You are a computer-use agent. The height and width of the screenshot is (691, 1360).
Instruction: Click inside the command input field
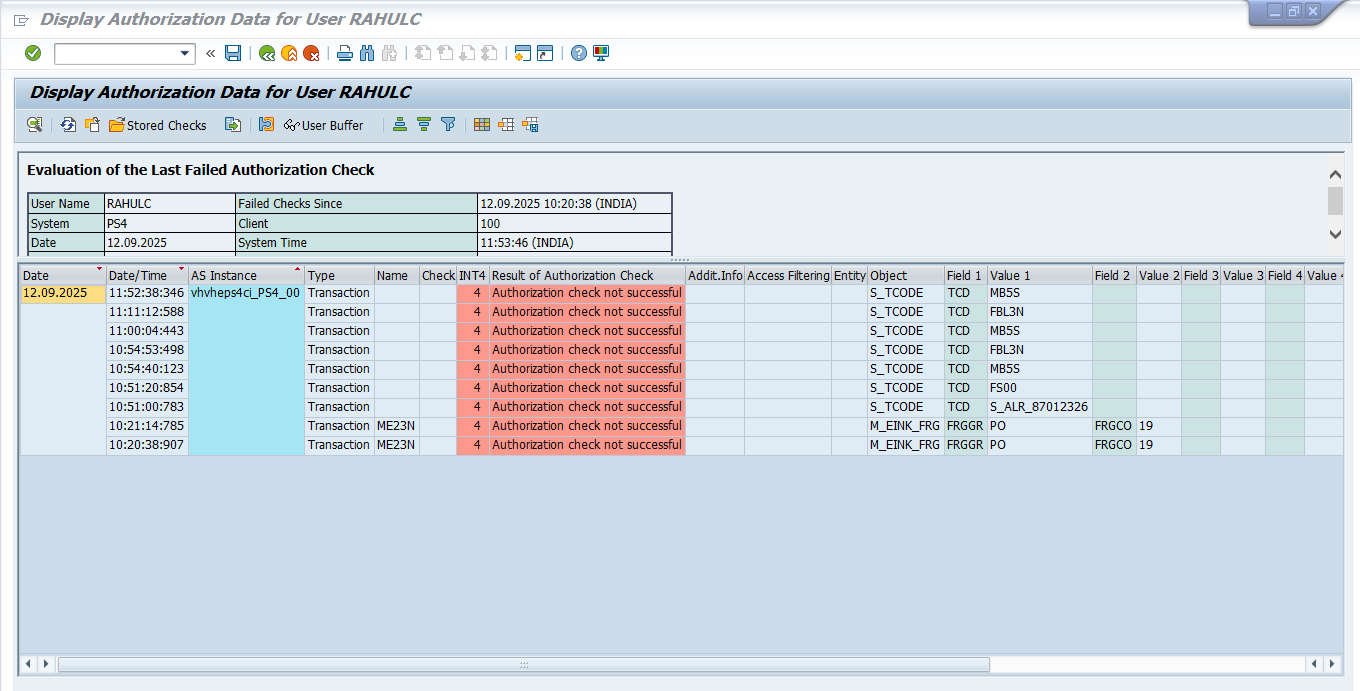[x=116, y=54]
